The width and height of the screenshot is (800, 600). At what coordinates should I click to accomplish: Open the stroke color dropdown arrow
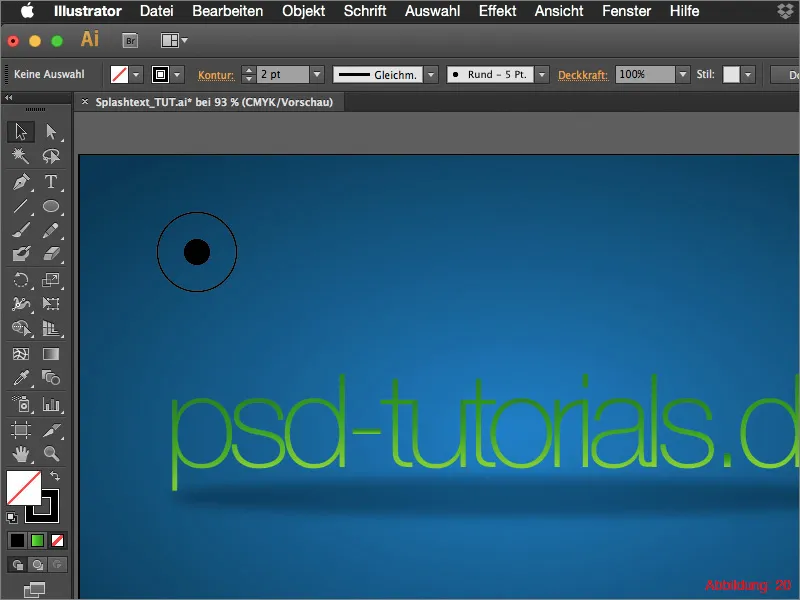(x=177, y=75)
